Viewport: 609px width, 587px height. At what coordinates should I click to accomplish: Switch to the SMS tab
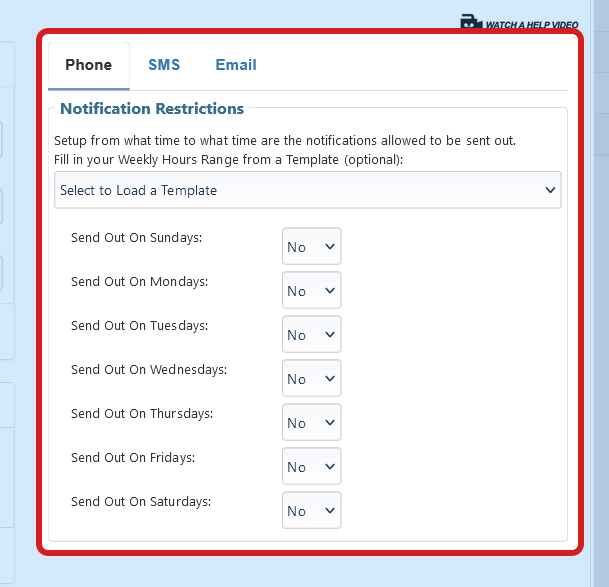point(164,65)
